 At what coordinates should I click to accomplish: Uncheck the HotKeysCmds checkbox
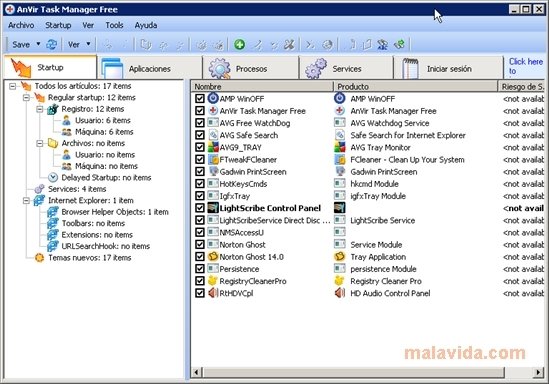pyautogui.click(x=200, y=184)
